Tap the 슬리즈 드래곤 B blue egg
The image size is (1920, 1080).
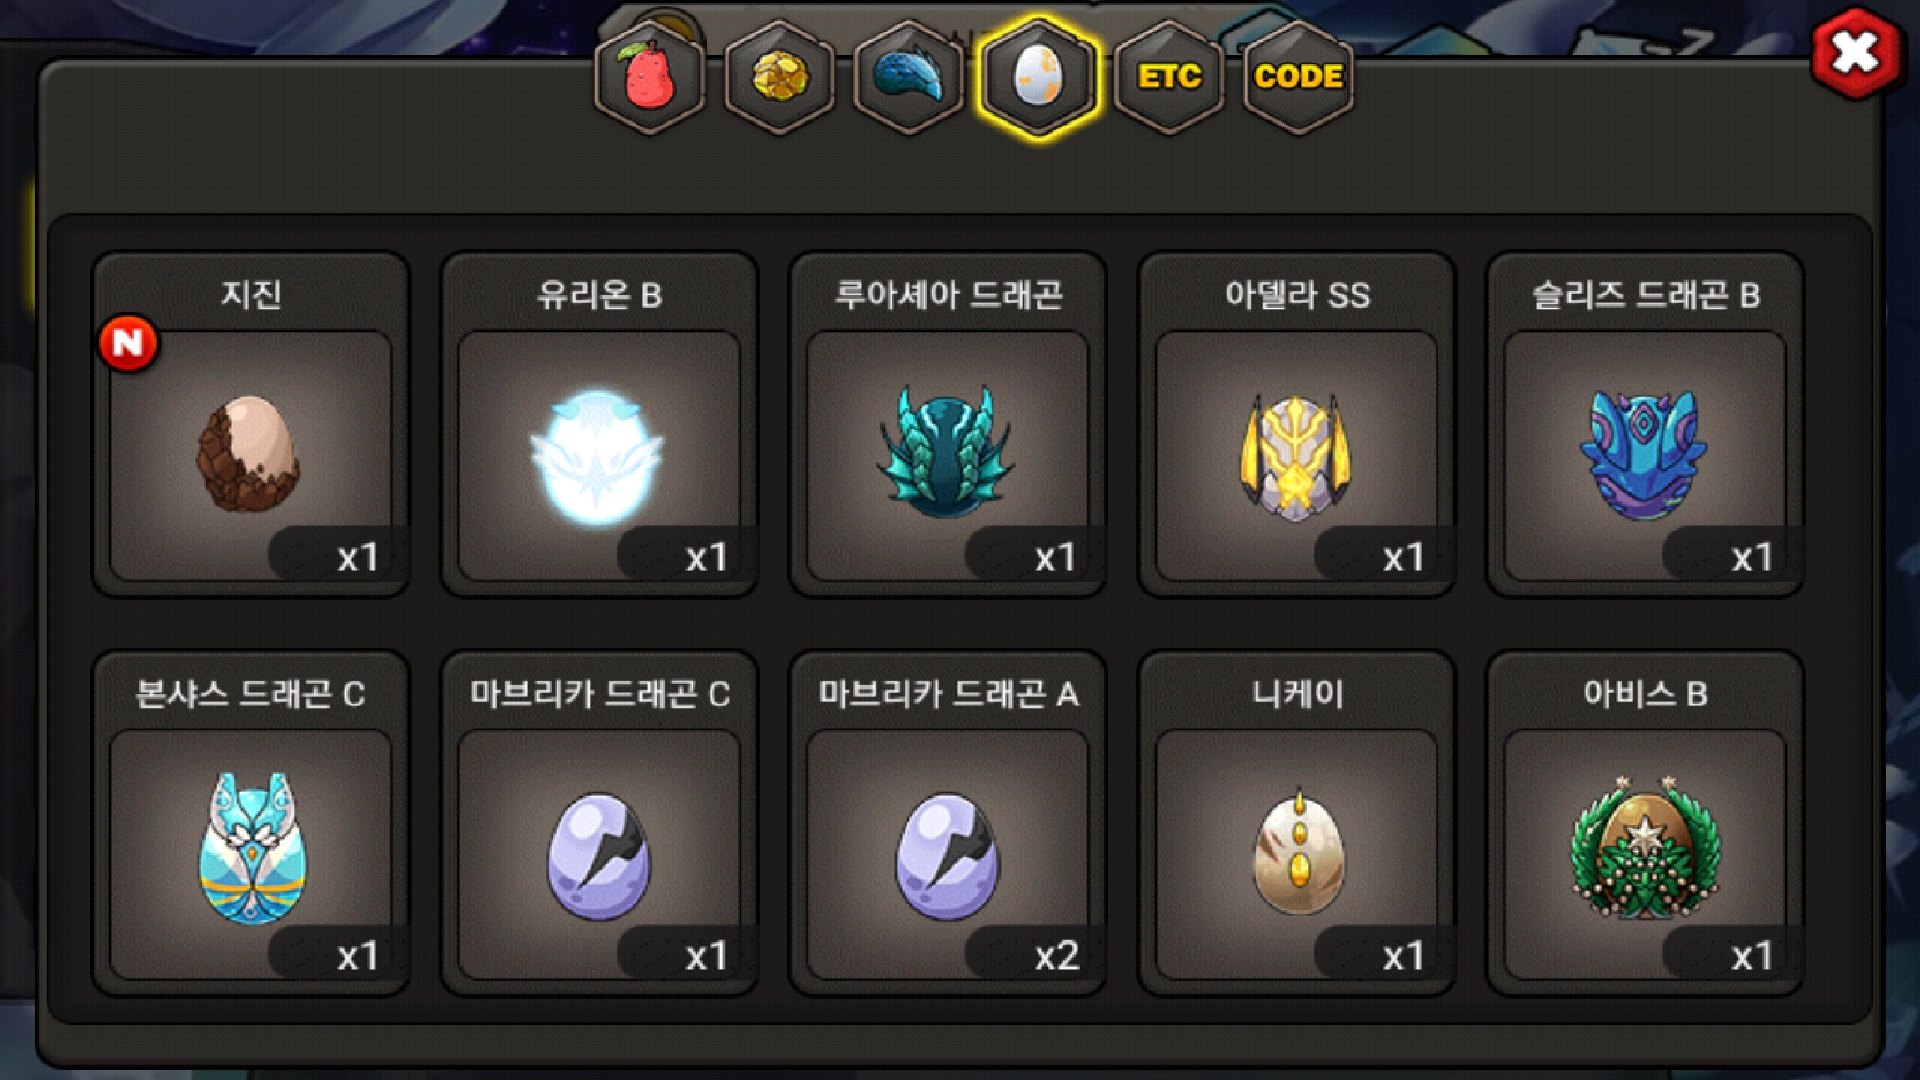tap(1645, 425)
